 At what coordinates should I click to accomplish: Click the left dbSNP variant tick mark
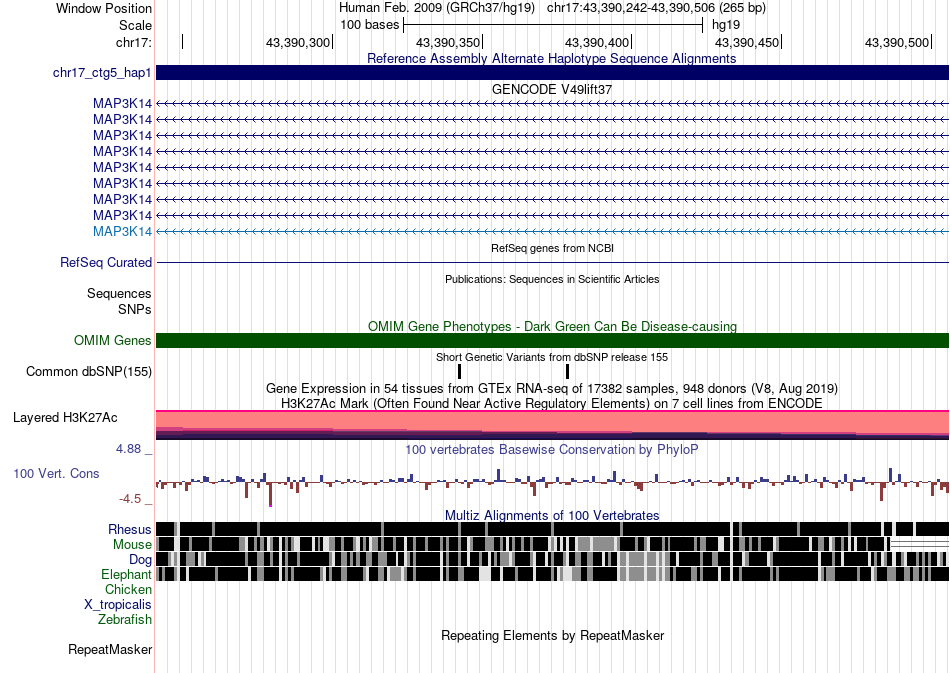(x=459, y=371)
